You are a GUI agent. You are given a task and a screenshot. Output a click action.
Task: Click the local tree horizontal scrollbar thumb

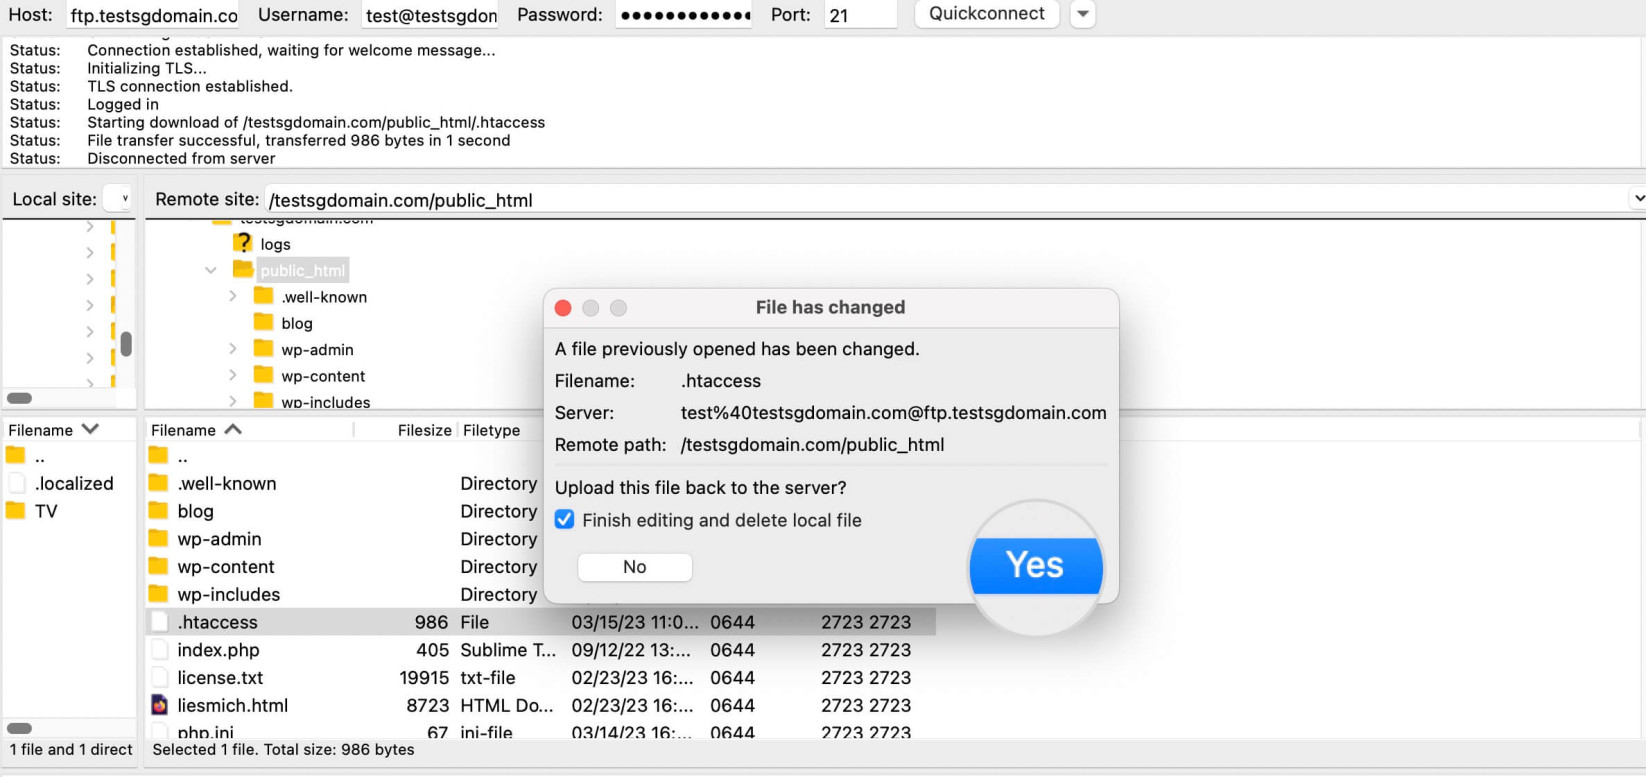click(x=20, y=398)
